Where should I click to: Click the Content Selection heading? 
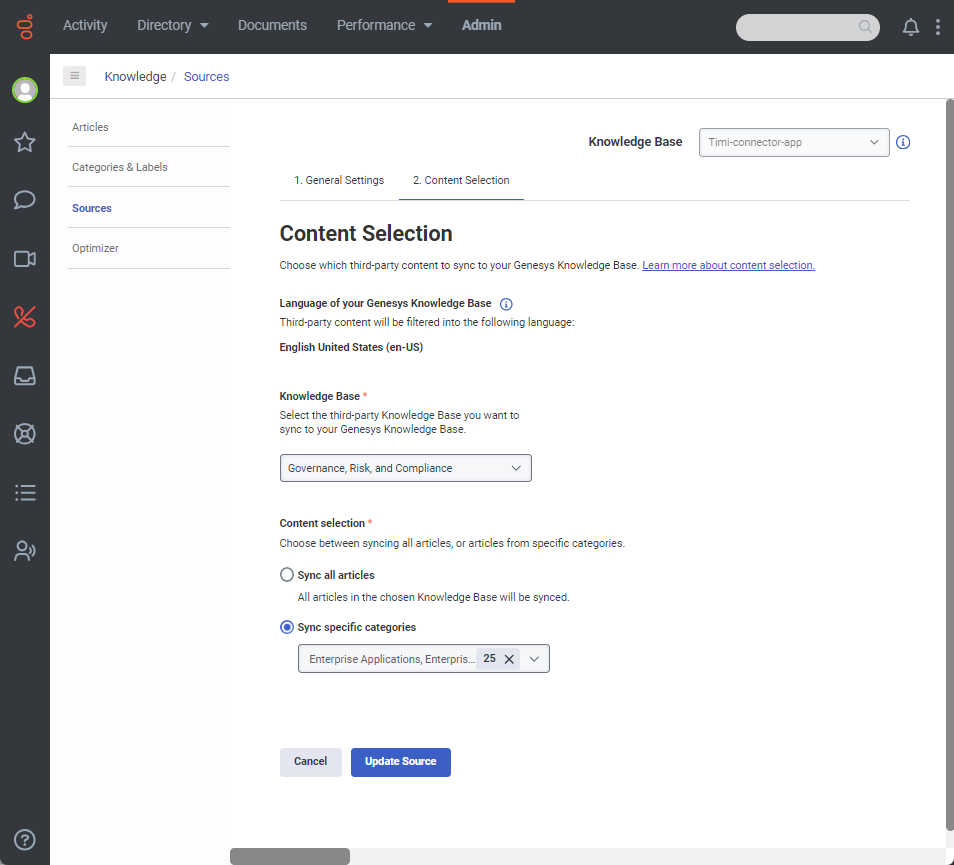click(x=366, y=234)
